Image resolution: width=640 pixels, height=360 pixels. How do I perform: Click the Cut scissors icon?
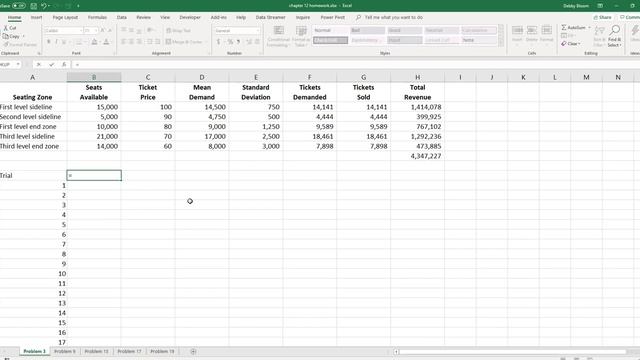pos(6,28)
